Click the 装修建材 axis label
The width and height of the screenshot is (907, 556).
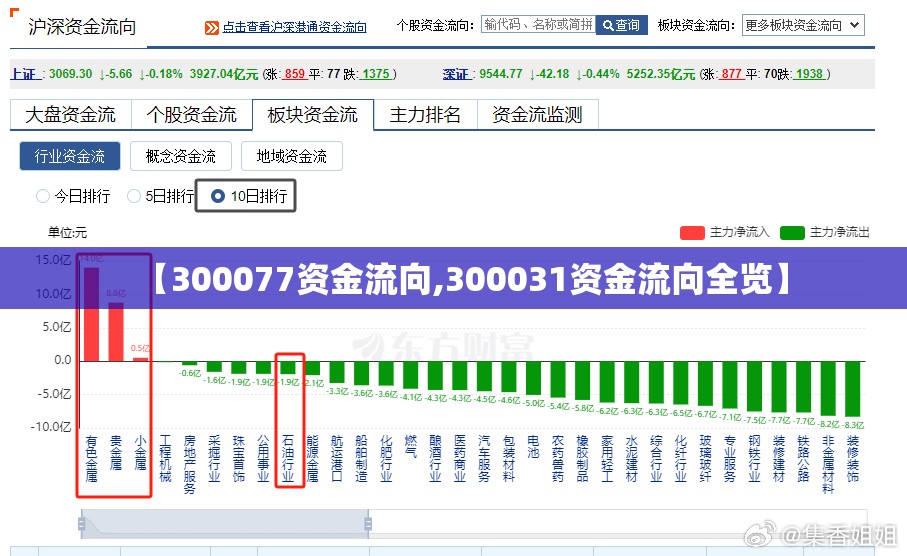(x=779, y=459)
